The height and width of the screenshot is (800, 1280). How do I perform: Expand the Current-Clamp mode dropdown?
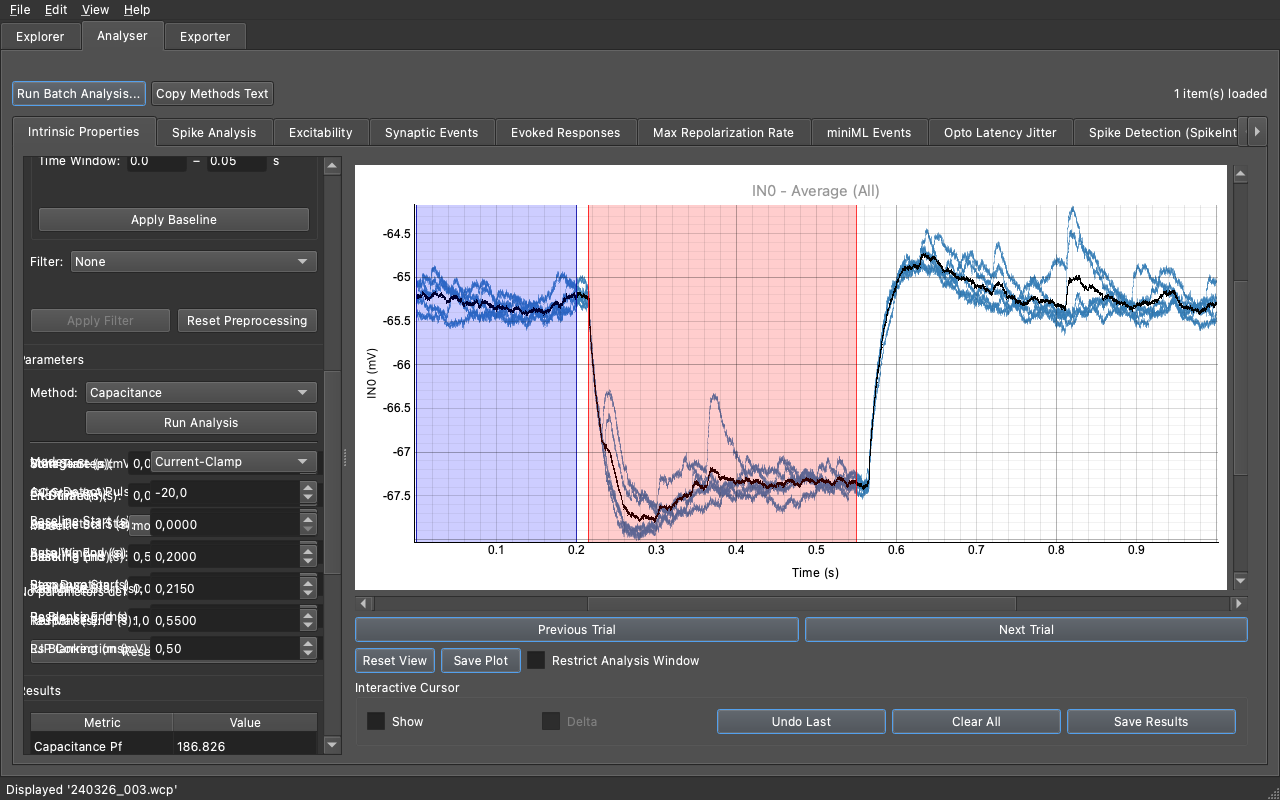tap(233, 461)
